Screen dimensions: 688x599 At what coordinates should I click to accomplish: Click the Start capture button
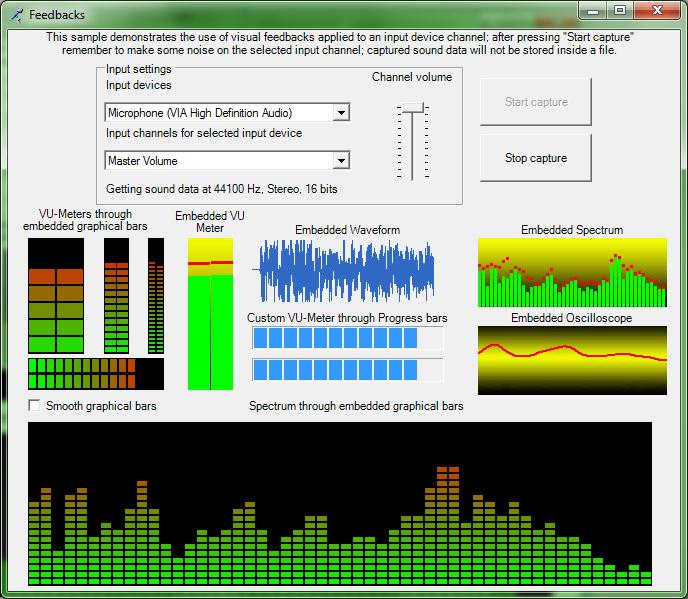click(535, 102)
